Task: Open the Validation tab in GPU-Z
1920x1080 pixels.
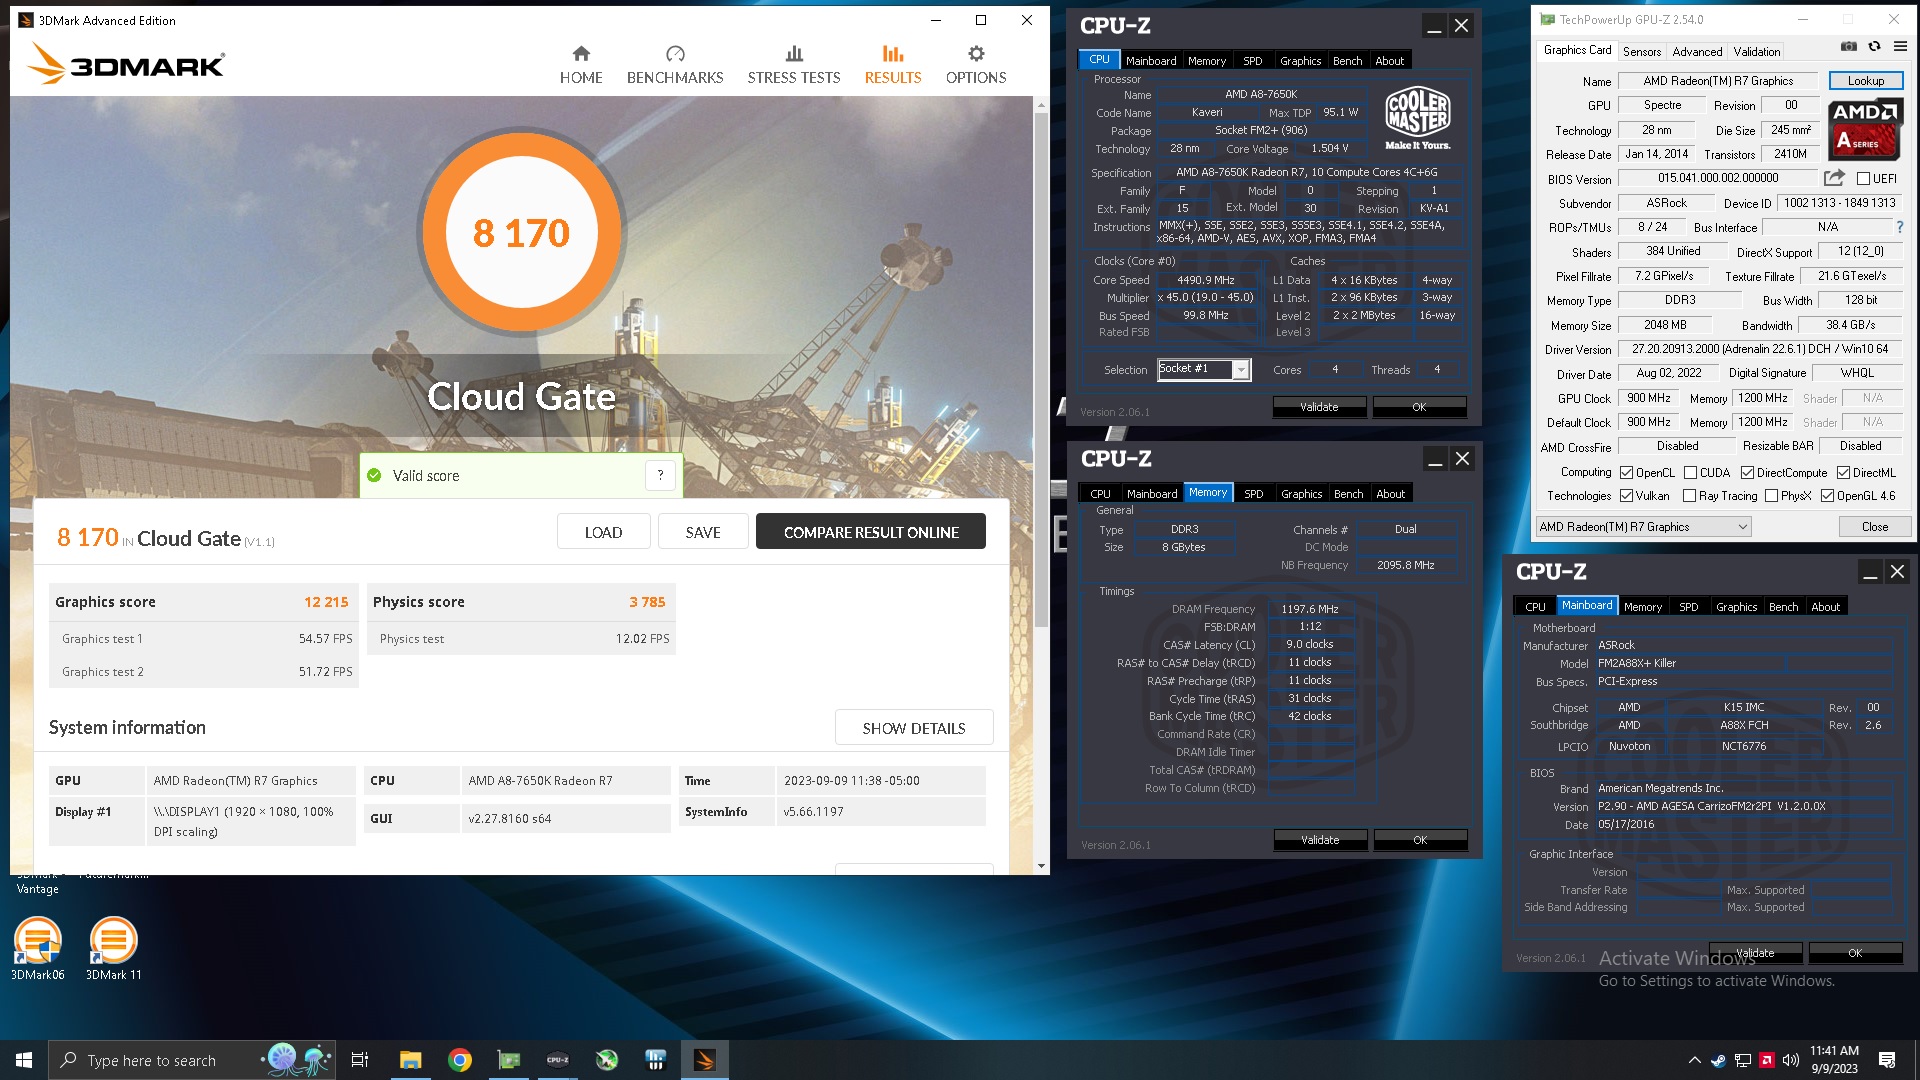Action: [x=1757, y=52]
